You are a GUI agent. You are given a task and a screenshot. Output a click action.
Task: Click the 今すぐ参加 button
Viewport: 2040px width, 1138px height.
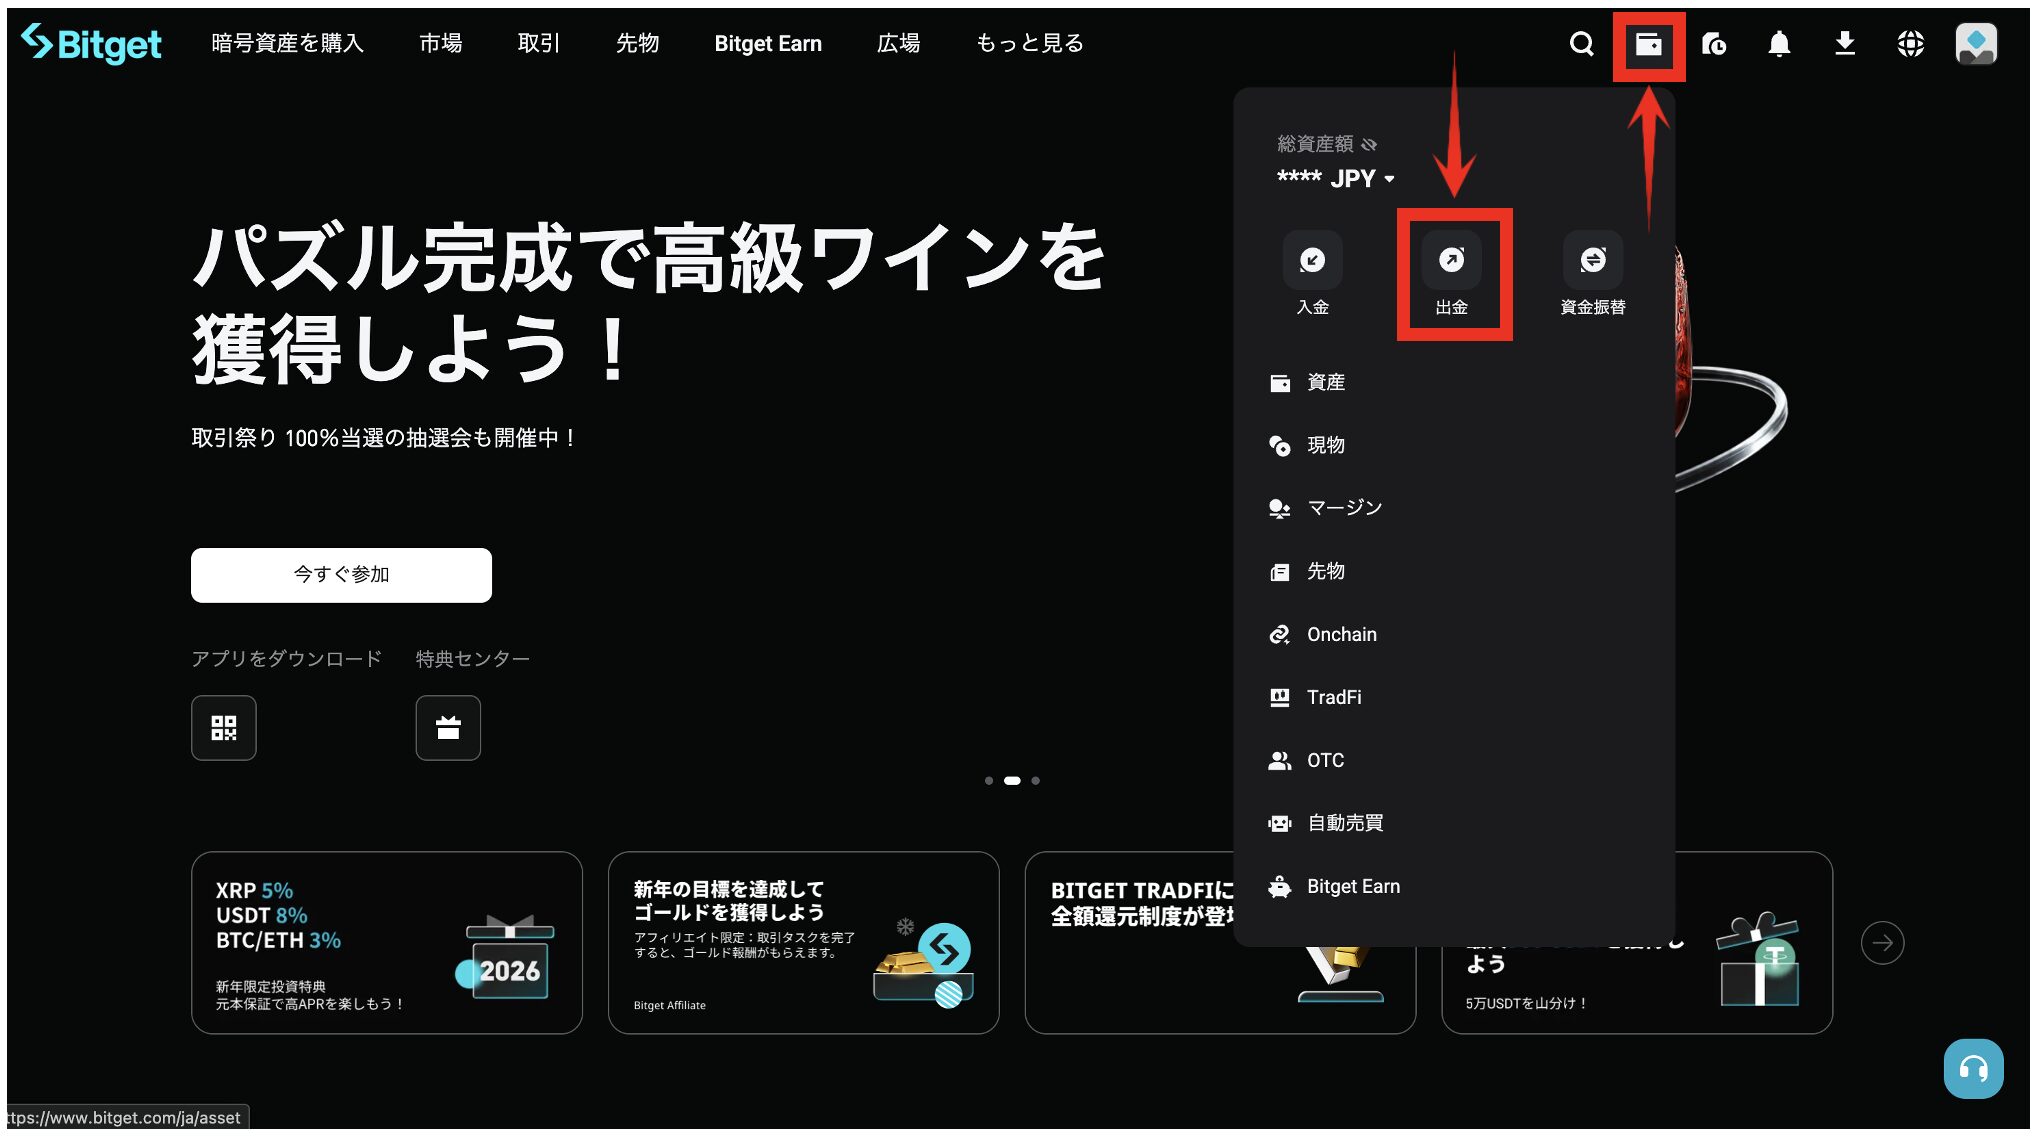341,575
